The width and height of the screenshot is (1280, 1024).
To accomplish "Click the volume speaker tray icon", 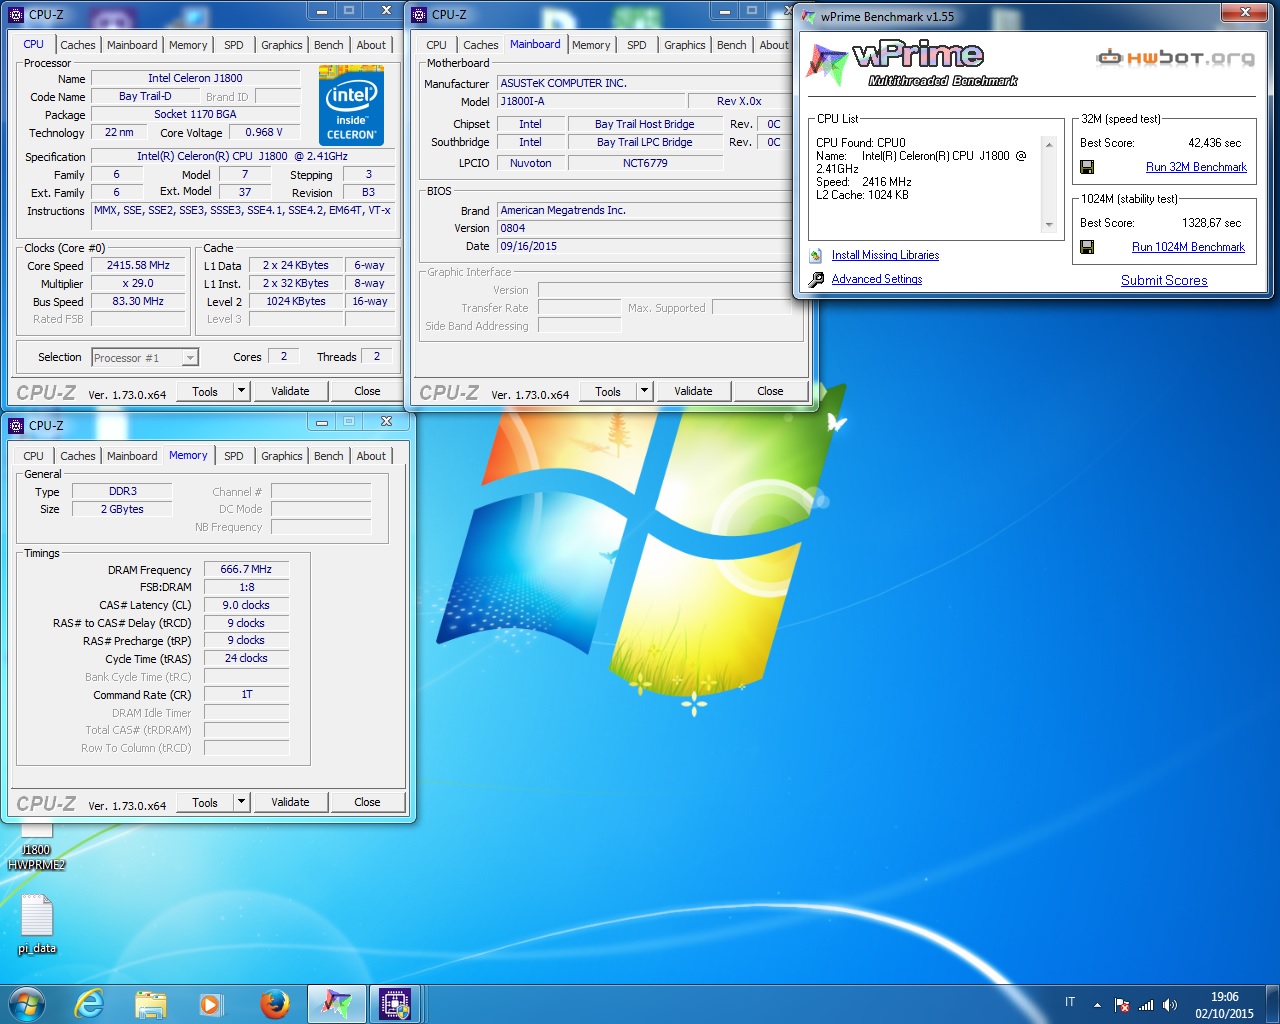I will [x=1170, y=1005].
